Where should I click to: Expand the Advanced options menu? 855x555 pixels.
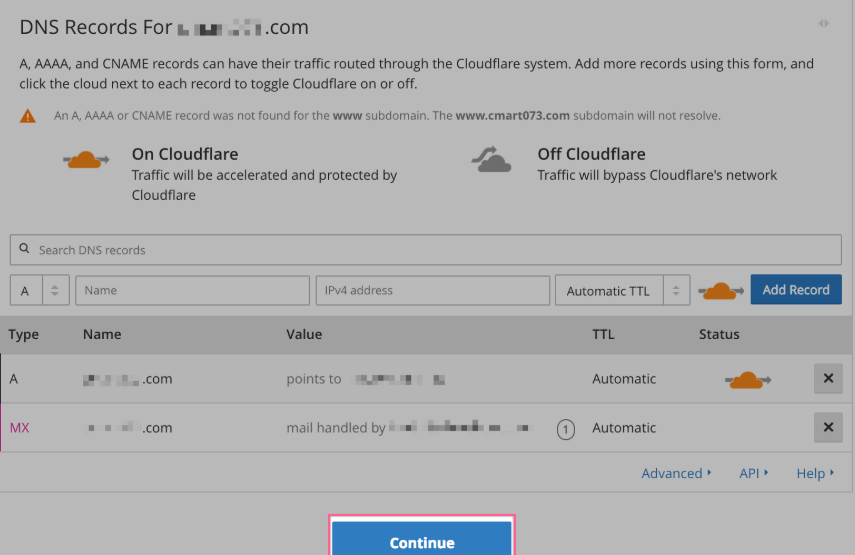676,473
